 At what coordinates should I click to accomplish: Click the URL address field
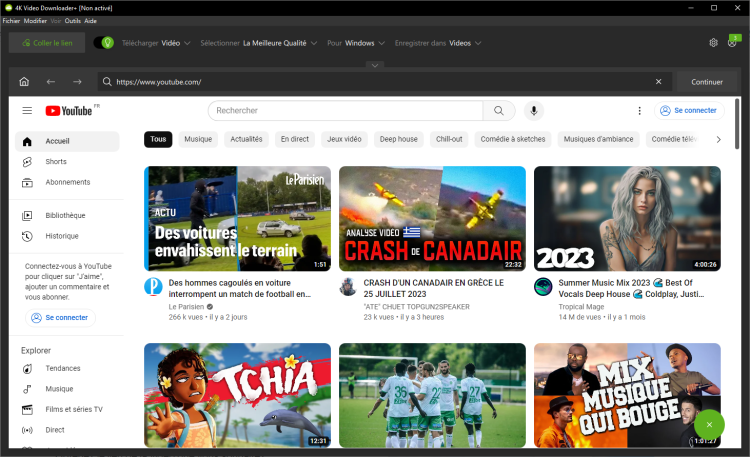(385, 82)
